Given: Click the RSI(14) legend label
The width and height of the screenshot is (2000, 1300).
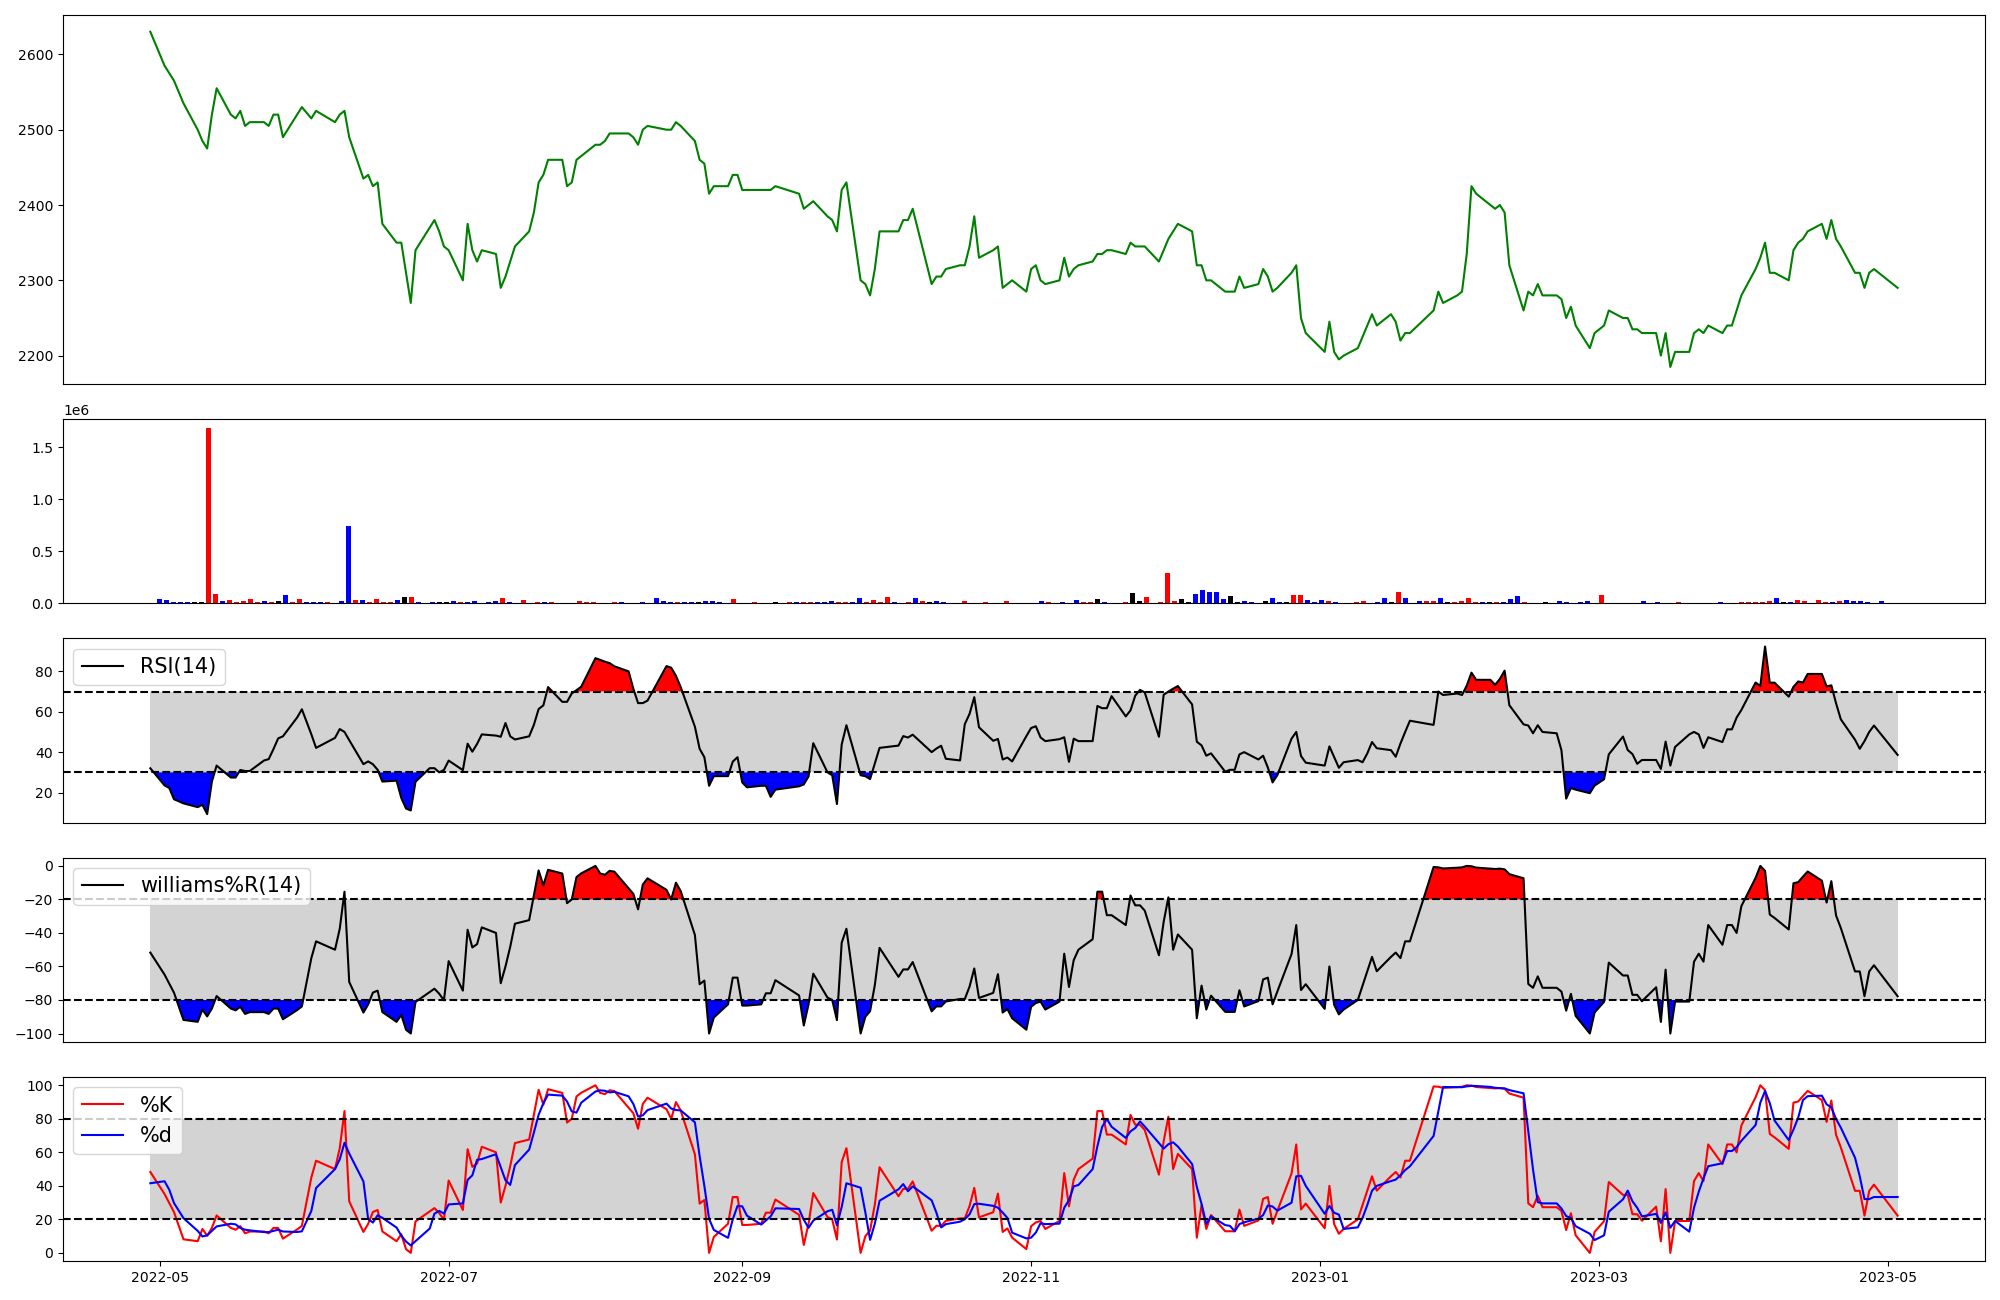Looking at the screenshot, I should pyautogui.click(x=177, y=666).
